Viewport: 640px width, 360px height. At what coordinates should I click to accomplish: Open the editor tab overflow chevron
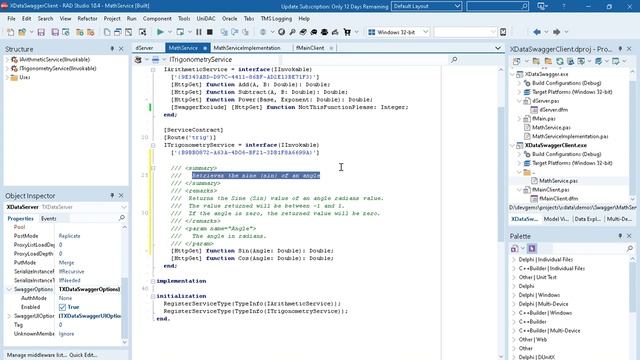pos(498,48)
